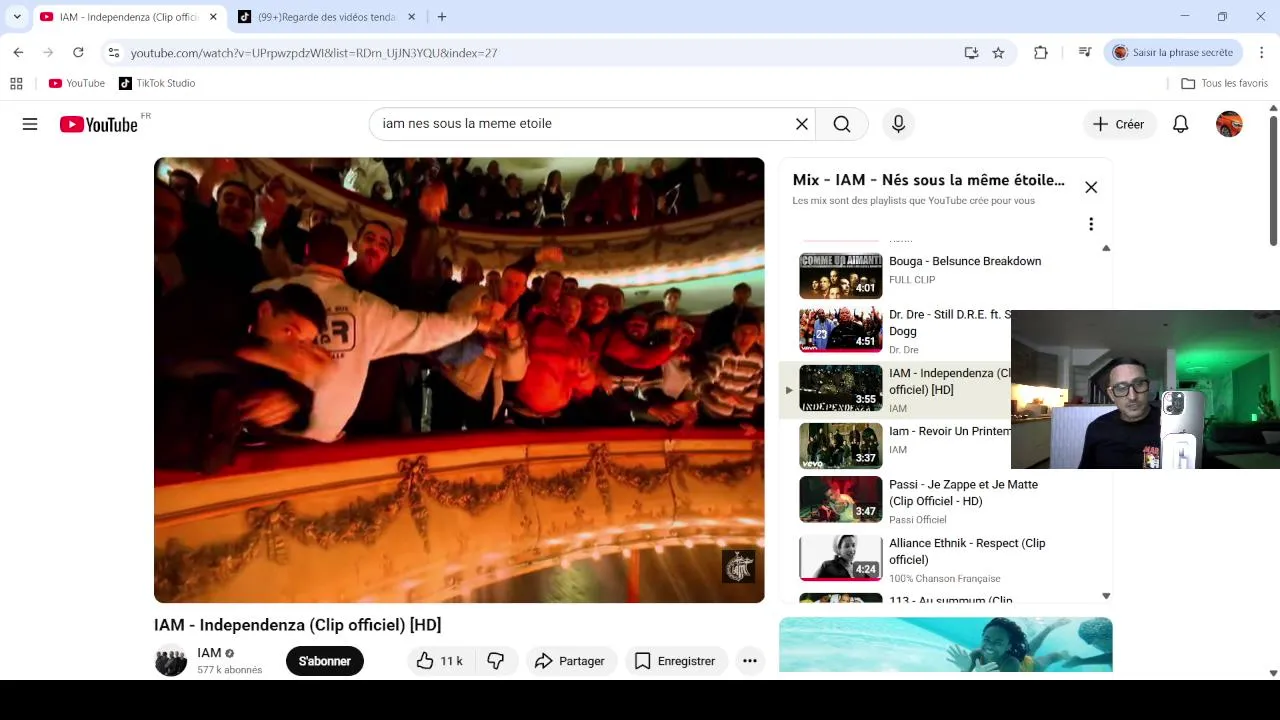
Task: Close the Mix playlist panel
Action: [1091, 187]
